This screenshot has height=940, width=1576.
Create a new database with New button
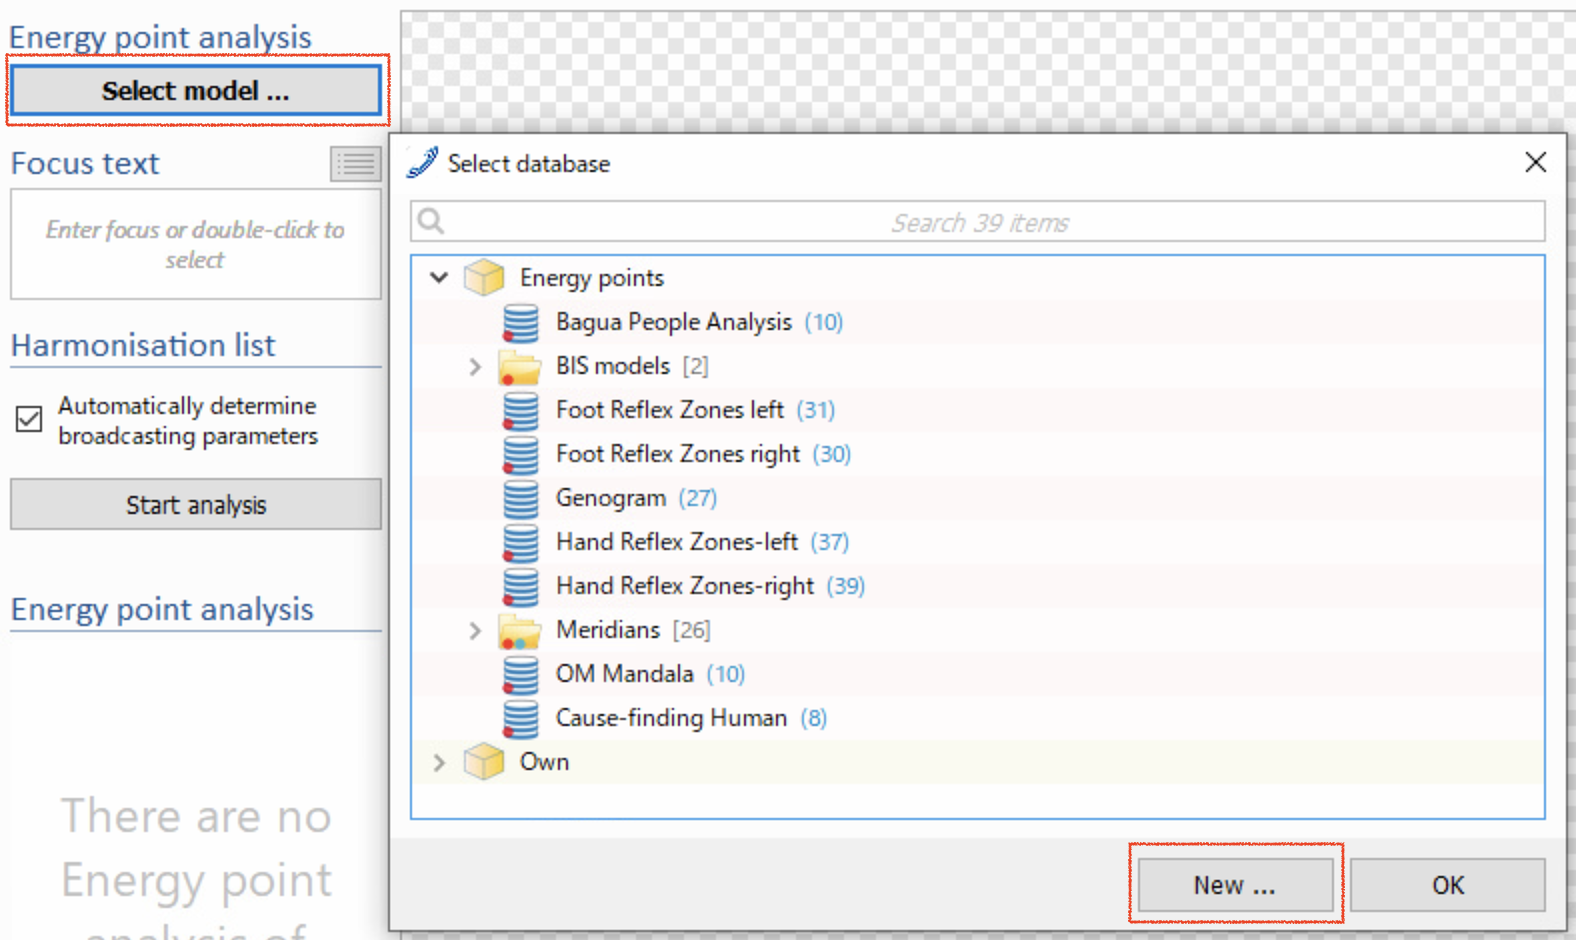coord(1235,885)
